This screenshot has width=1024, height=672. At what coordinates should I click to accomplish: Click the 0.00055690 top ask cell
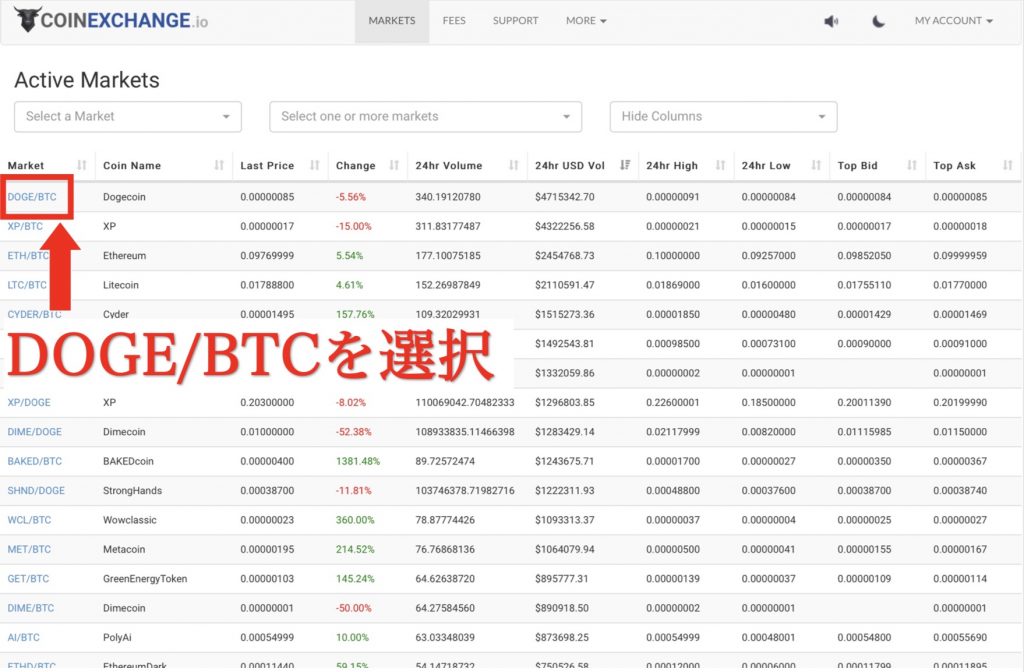960,637
